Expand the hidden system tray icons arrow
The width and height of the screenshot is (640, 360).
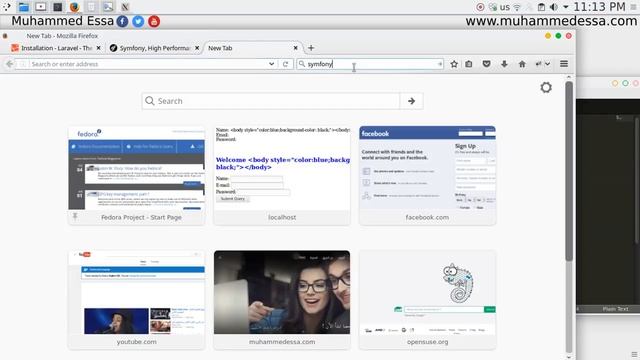point(566,7)
